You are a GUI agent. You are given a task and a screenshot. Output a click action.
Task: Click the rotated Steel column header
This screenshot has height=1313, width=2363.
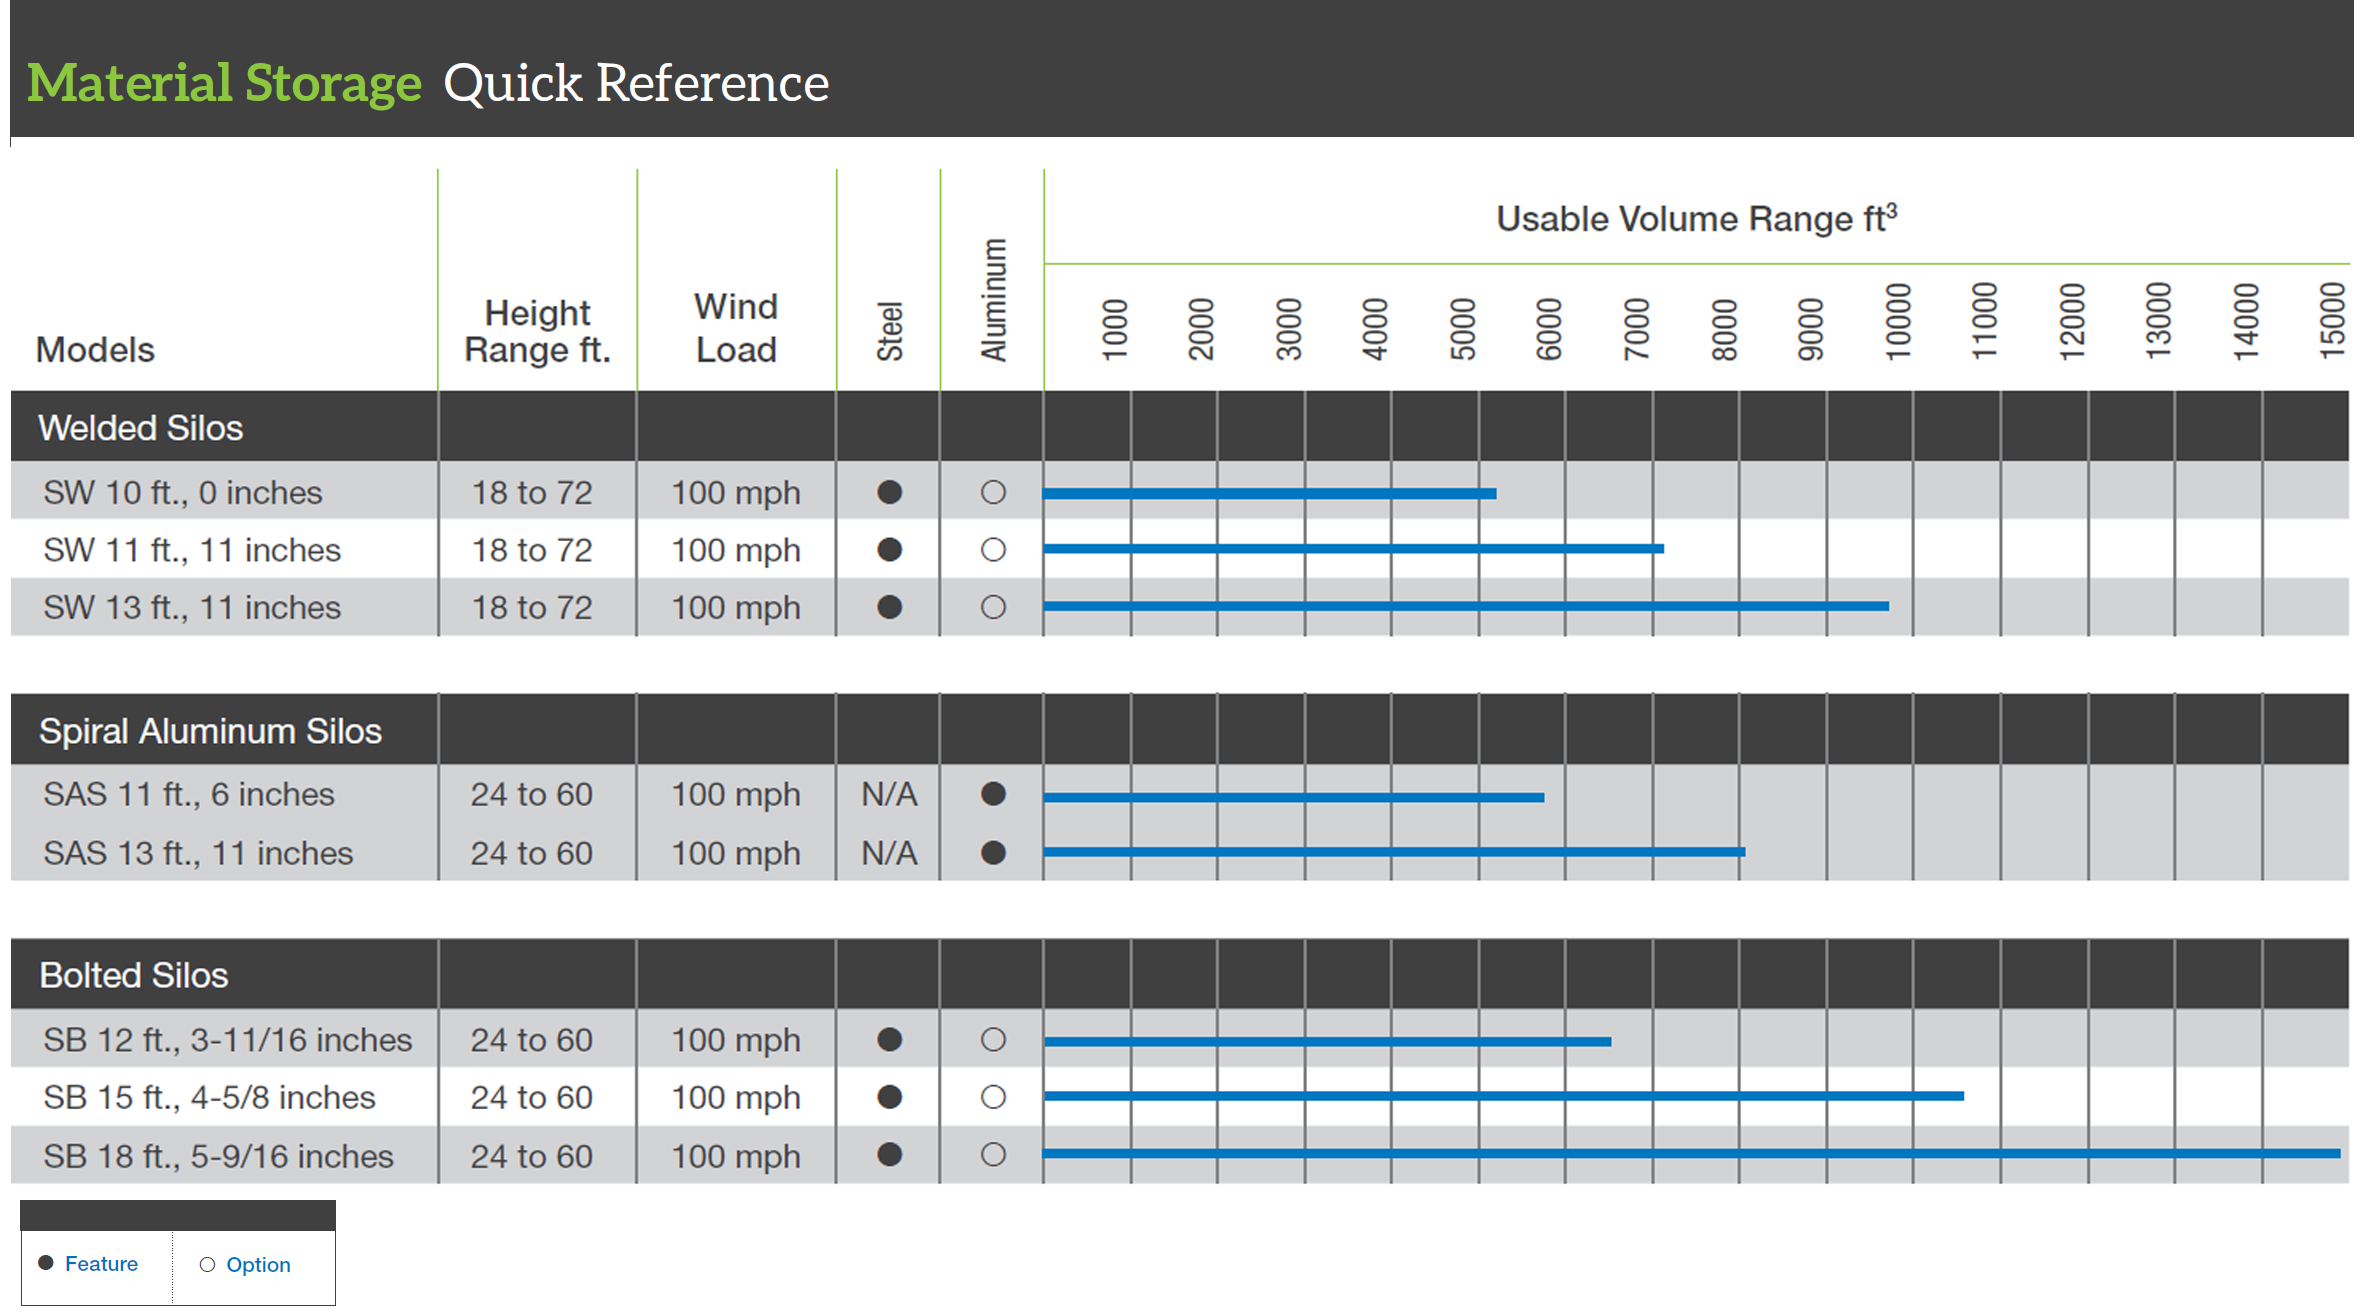pyautogui.click(x=890, y=331)
